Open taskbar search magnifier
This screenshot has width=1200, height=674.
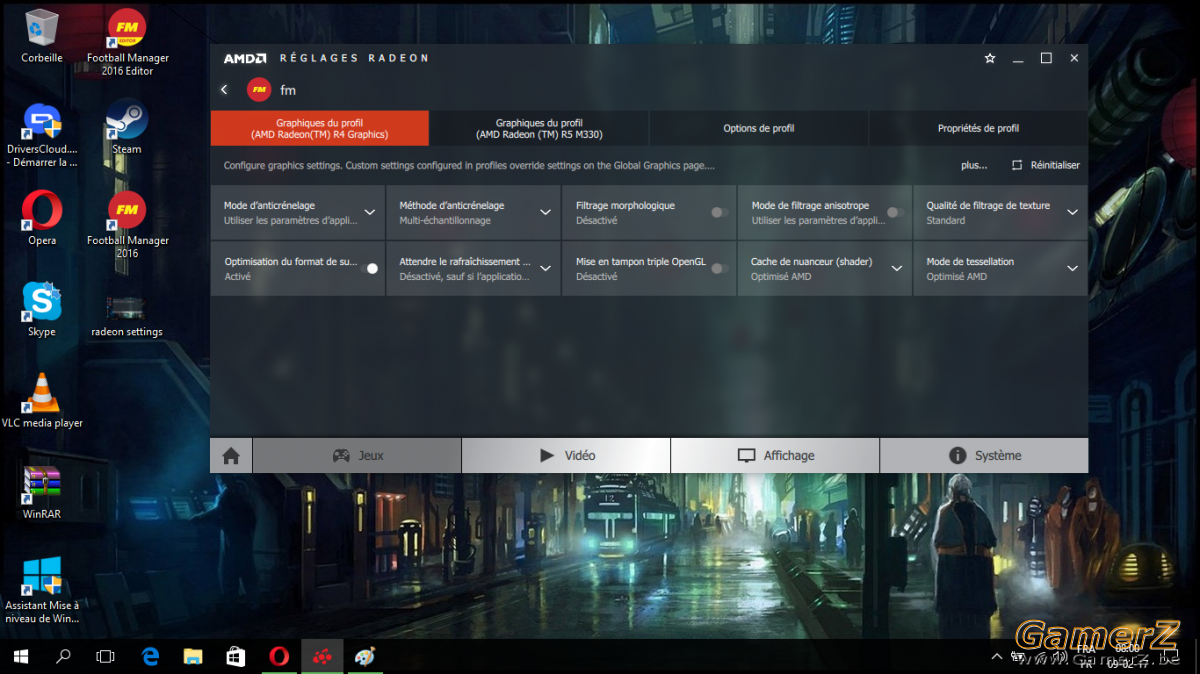(x=63, y=656)
